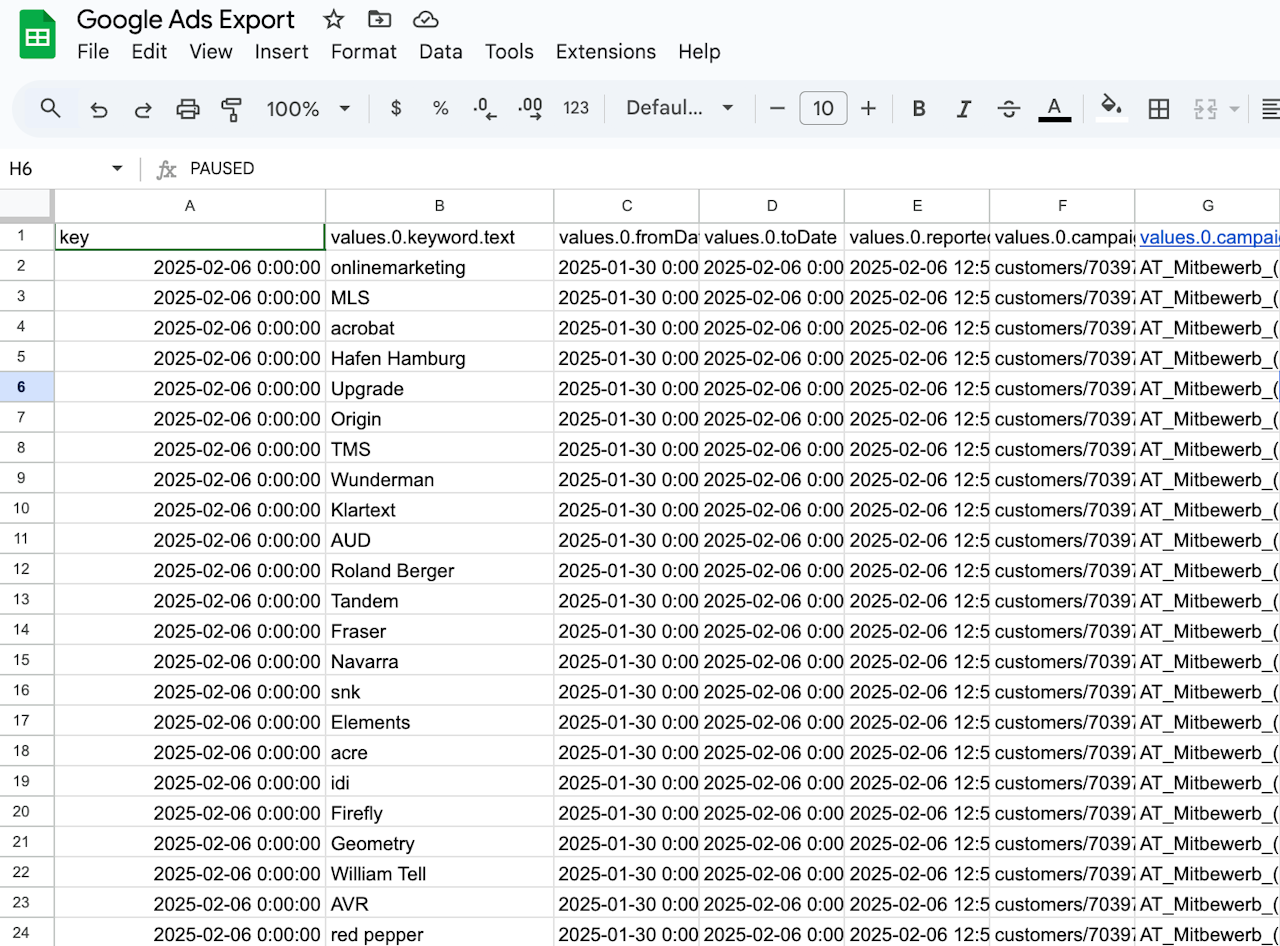Screen dimensions: 1280x946
Task: Open the fill color picker
Action: pyautogui.click(x=1111, y=108)
